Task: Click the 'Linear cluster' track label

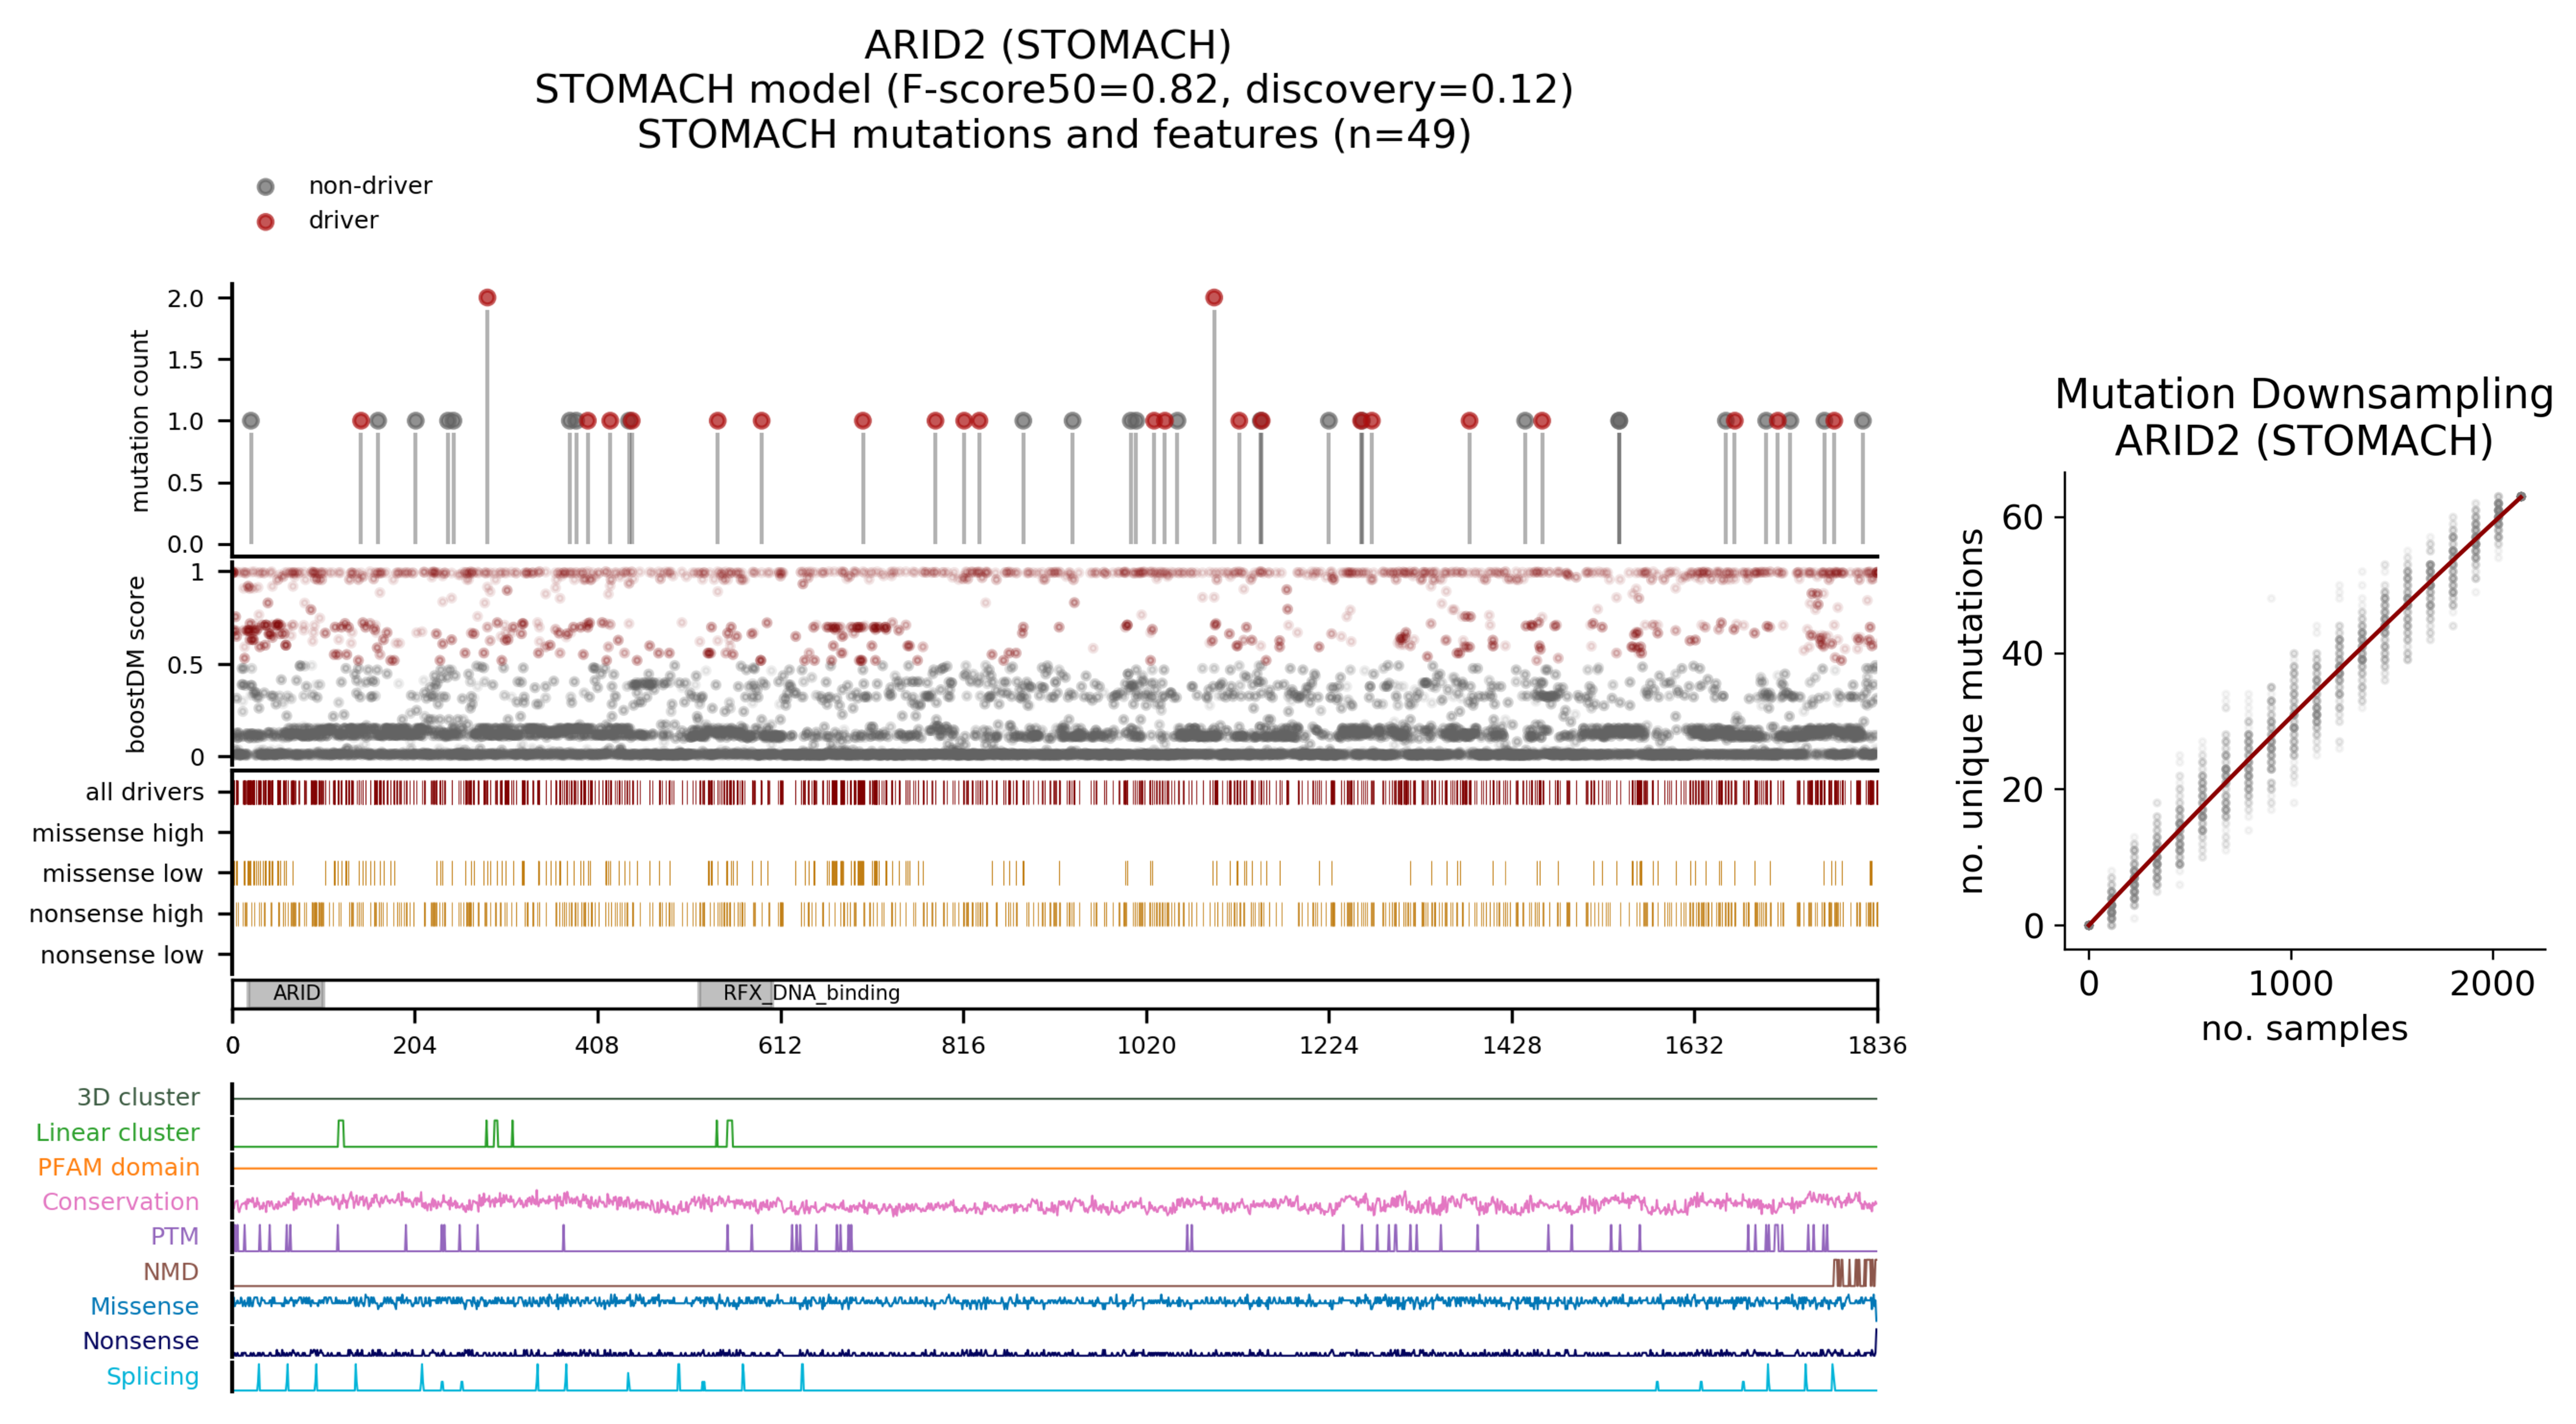Action: pyautogui.click(x=117, y=1132)
